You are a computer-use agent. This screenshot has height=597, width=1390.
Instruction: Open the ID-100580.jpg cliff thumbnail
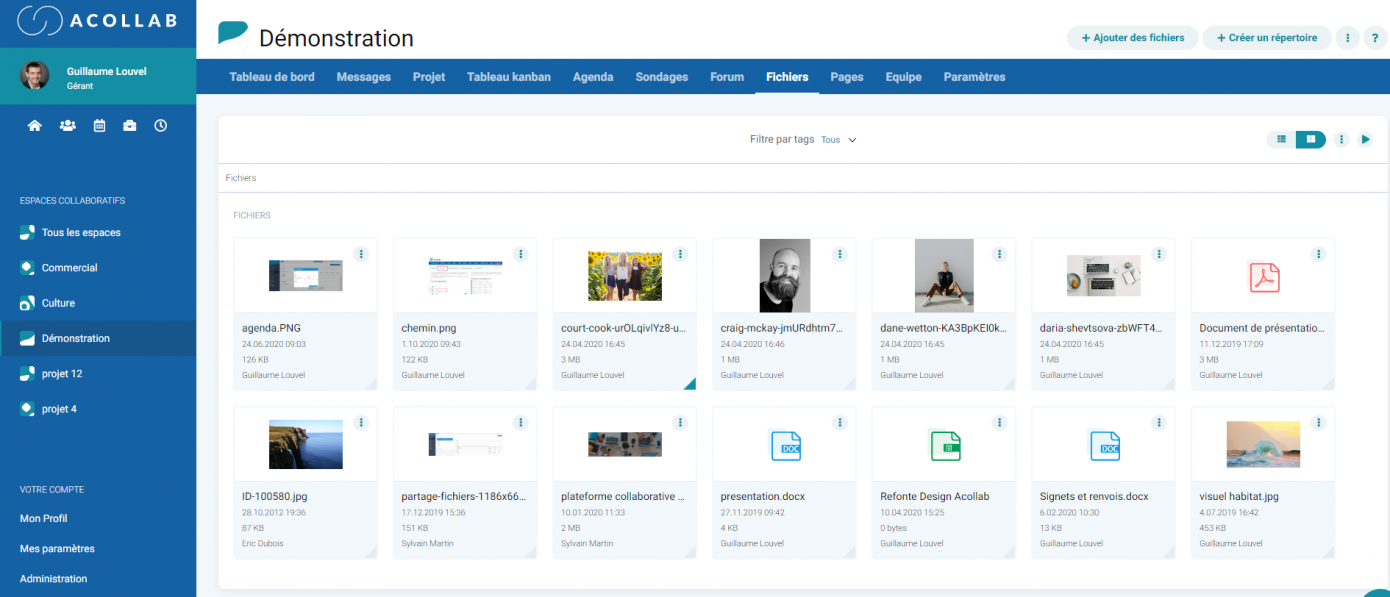click(305, 444)
